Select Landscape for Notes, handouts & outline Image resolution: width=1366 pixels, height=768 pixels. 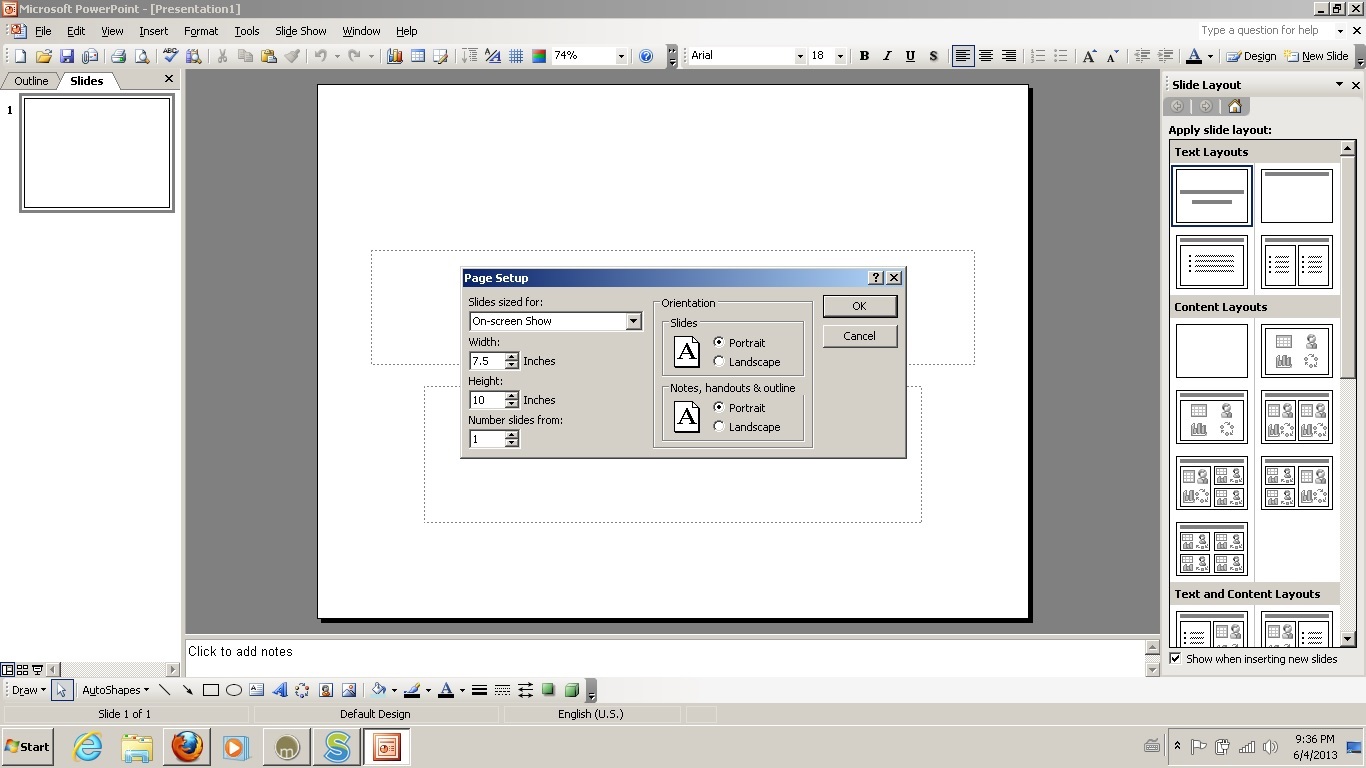[x=719, y=426]
